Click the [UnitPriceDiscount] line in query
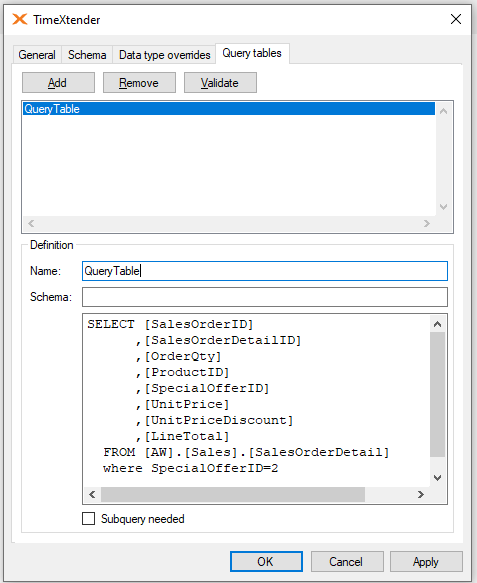Image resolution: width=477 pixels, height=583 pixels. [x=215, y=420]
